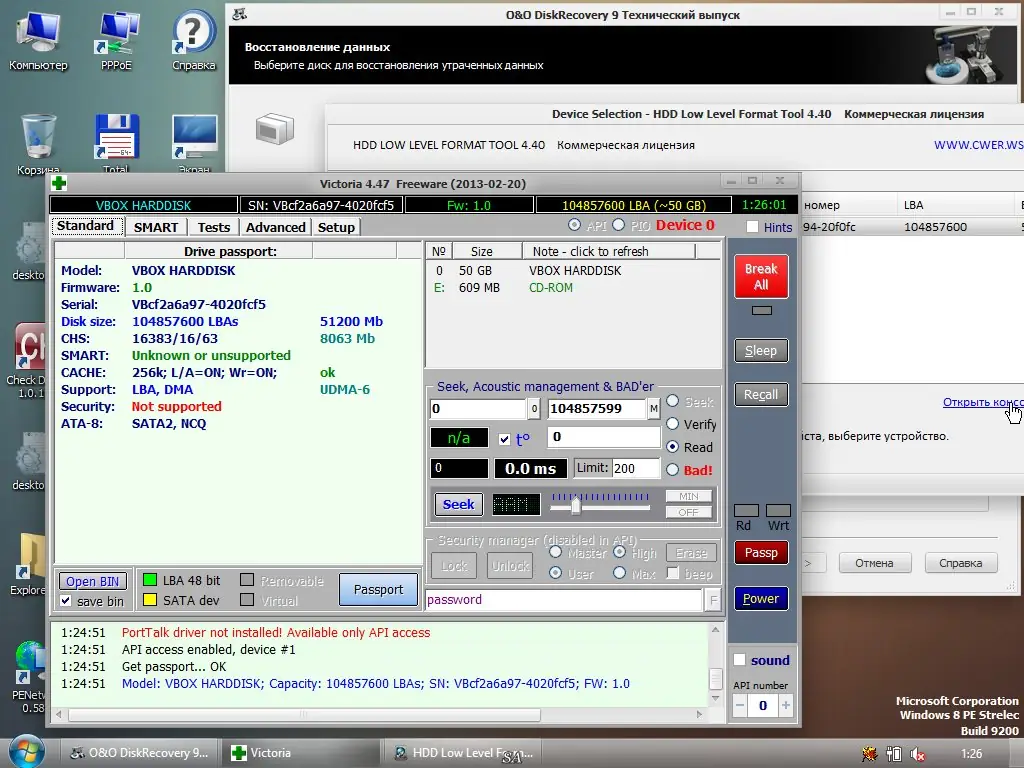The height and width of the screenshot is (768, 1024).
Task: Switch to Victoria in the taskbar
Action: pos(300,753)
